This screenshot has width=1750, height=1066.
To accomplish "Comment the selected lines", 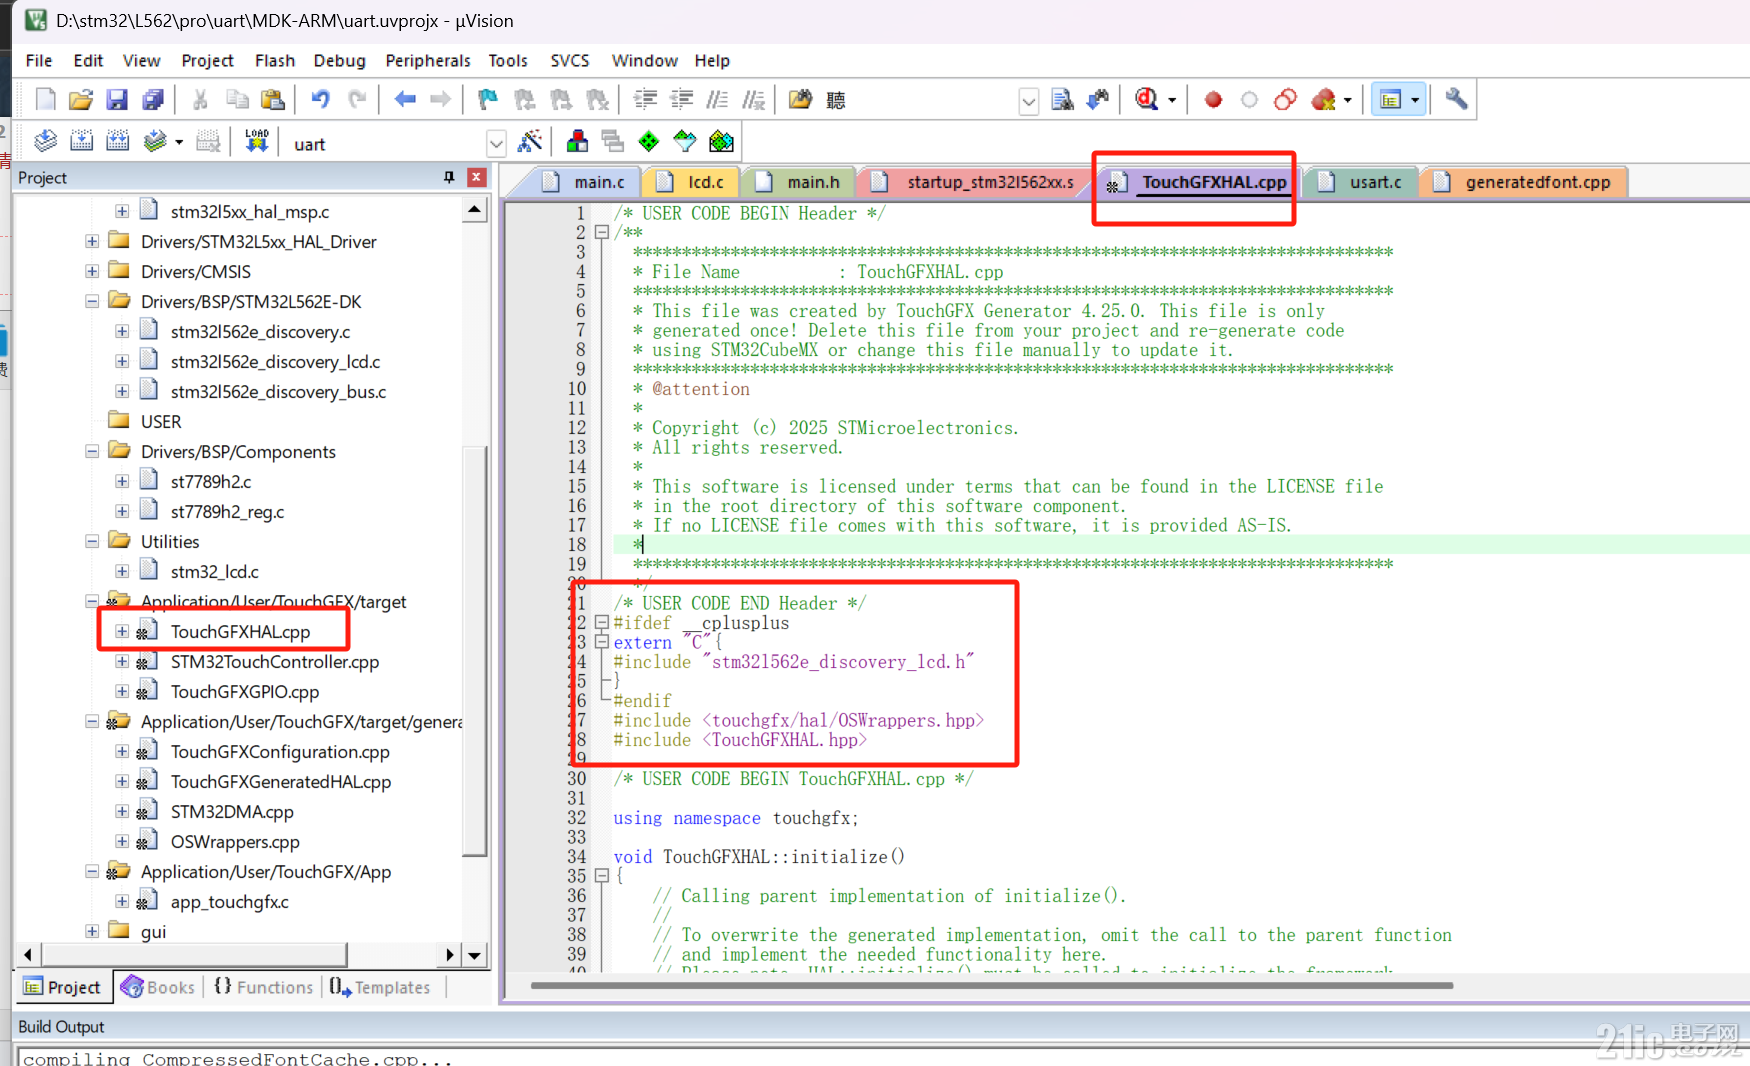I will tap(718, 99).
